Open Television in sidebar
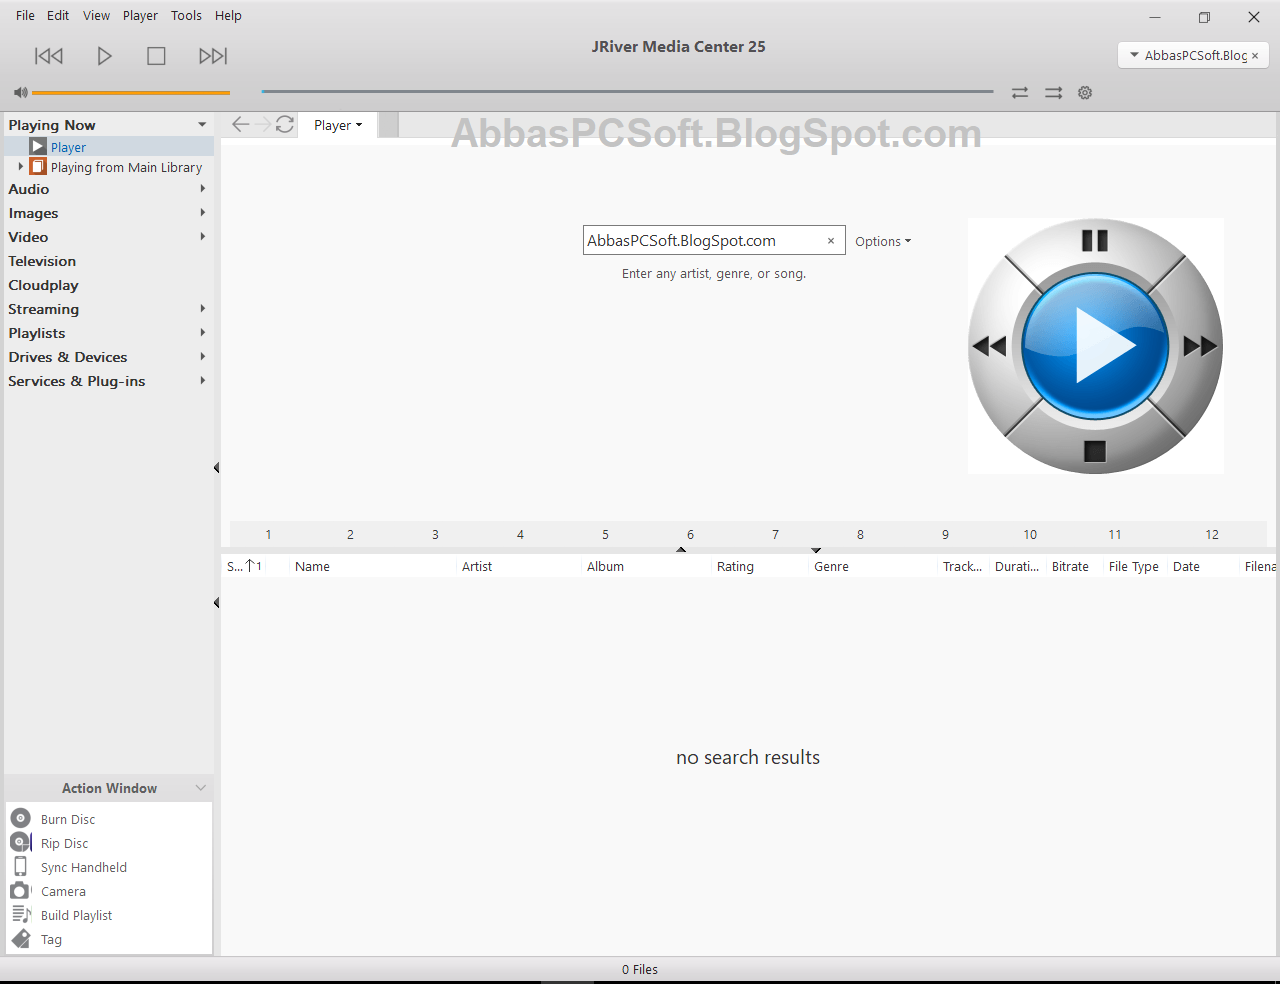The image size is (1280, 984). (x=42, y=261)
